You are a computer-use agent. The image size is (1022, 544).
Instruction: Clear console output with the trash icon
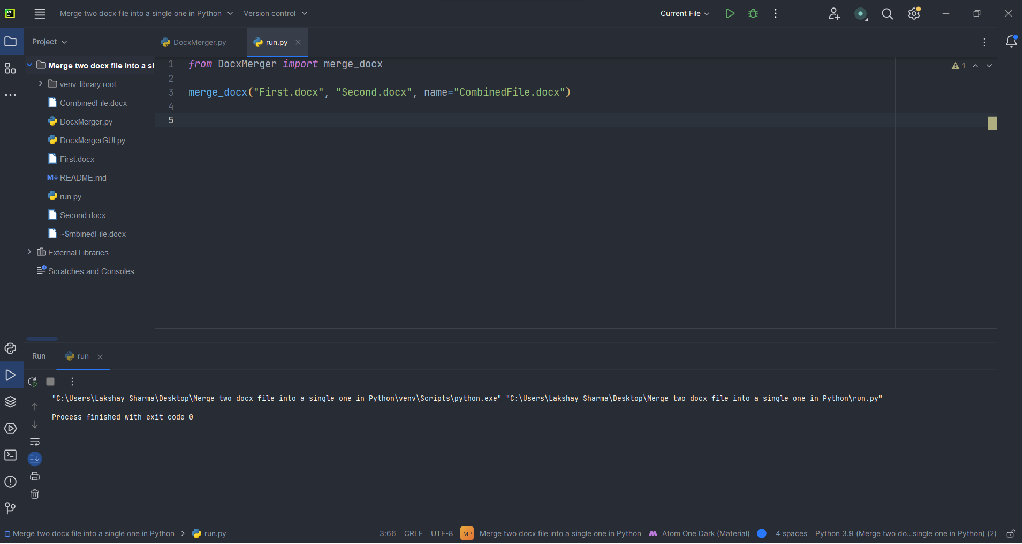pyautogui.click(x=35, y=494)
